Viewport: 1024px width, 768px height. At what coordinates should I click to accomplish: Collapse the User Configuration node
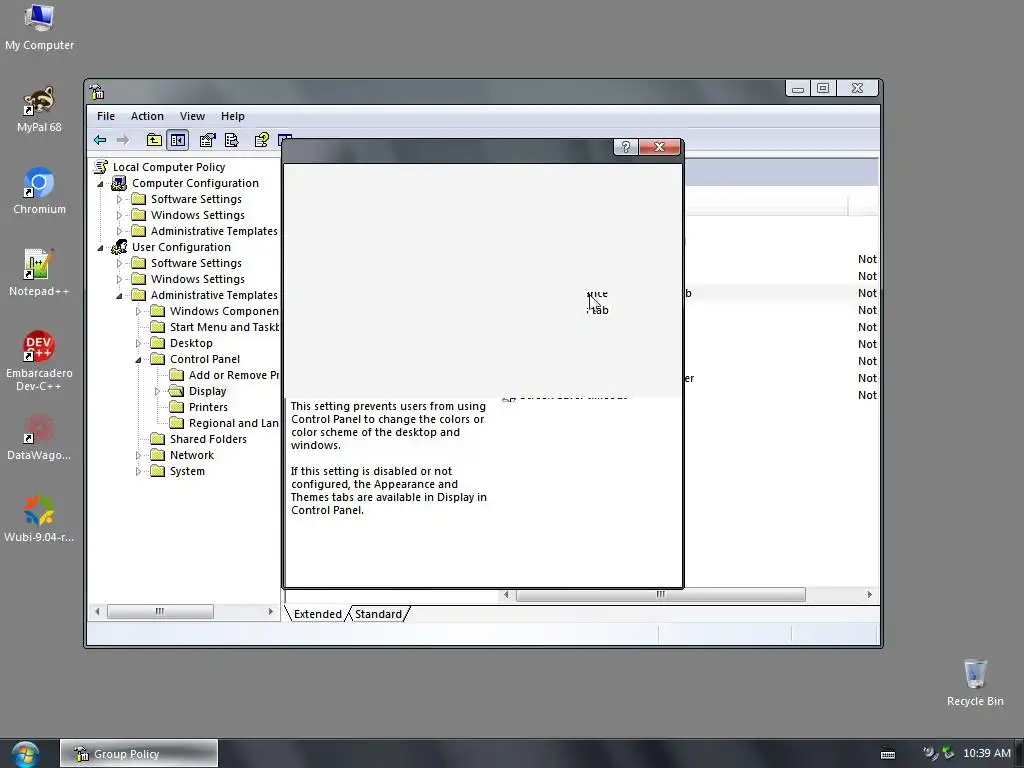(x=101, y=248)
